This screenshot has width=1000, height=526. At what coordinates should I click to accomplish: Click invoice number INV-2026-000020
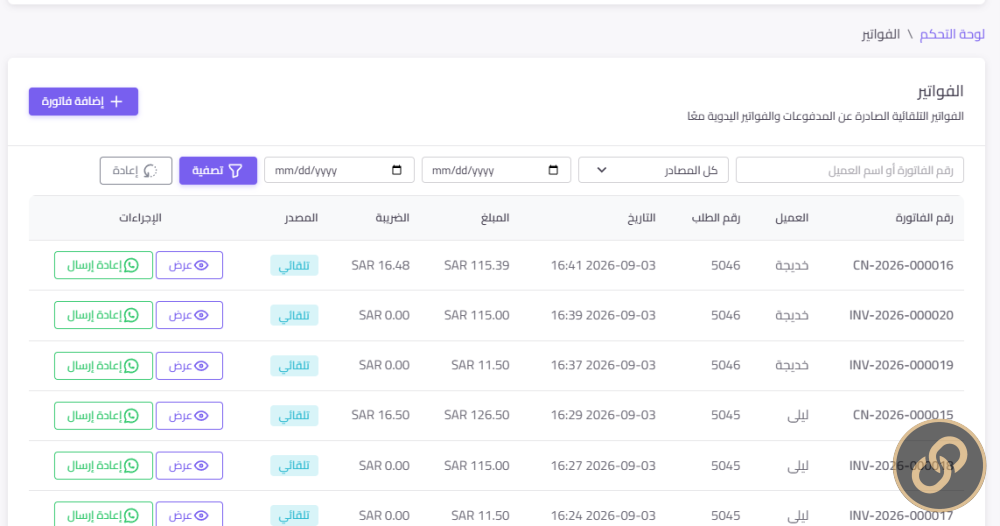901,315
